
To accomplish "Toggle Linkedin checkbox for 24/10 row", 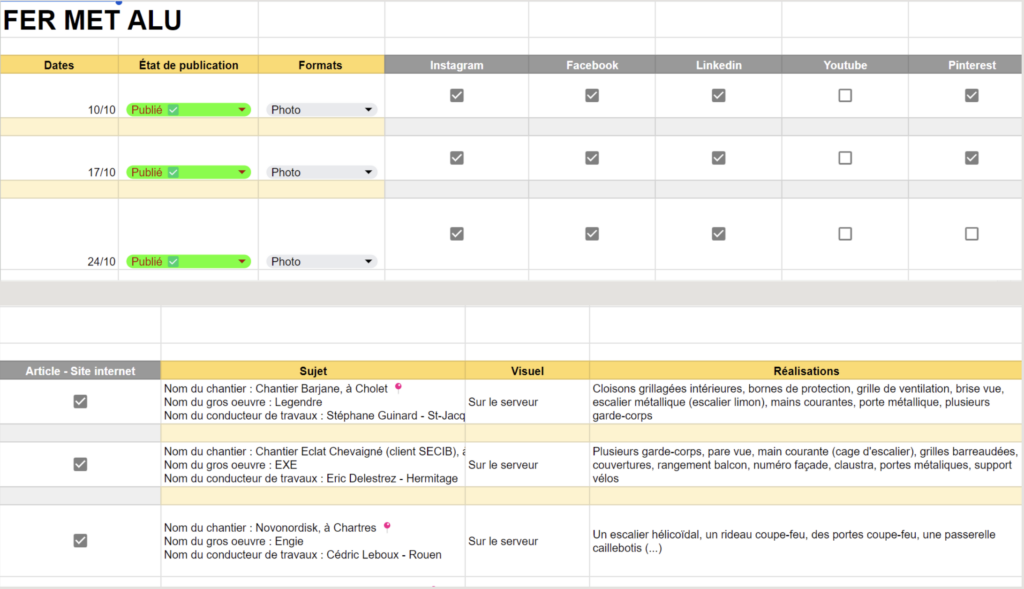I will 718,234.
